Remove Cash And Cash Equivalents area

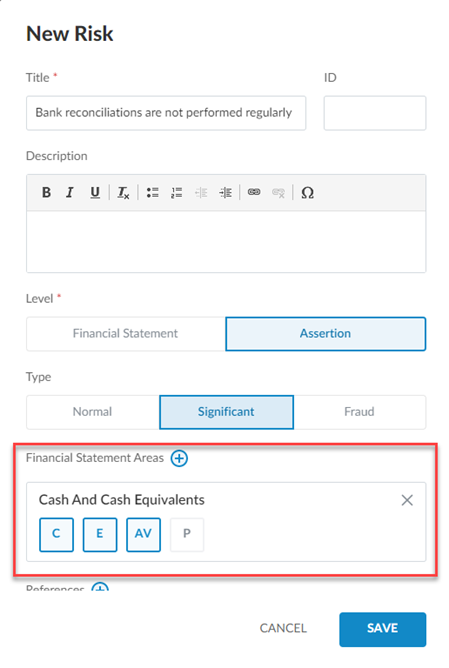[x=407, y=500]
